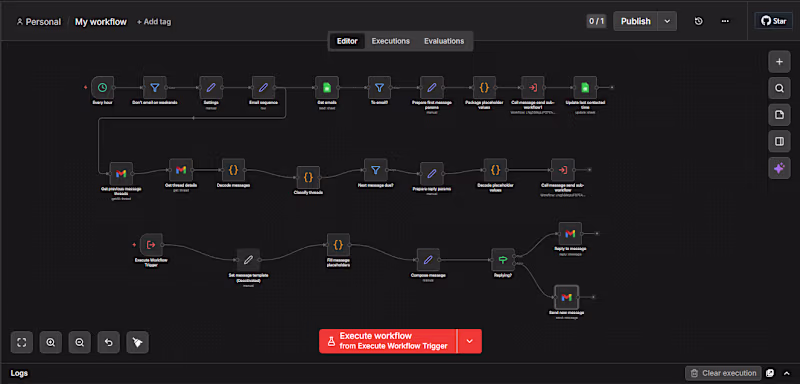Select the Send new message Gmail node
Viewport: 800px width, 384px height.
click(x=566, y=297)
